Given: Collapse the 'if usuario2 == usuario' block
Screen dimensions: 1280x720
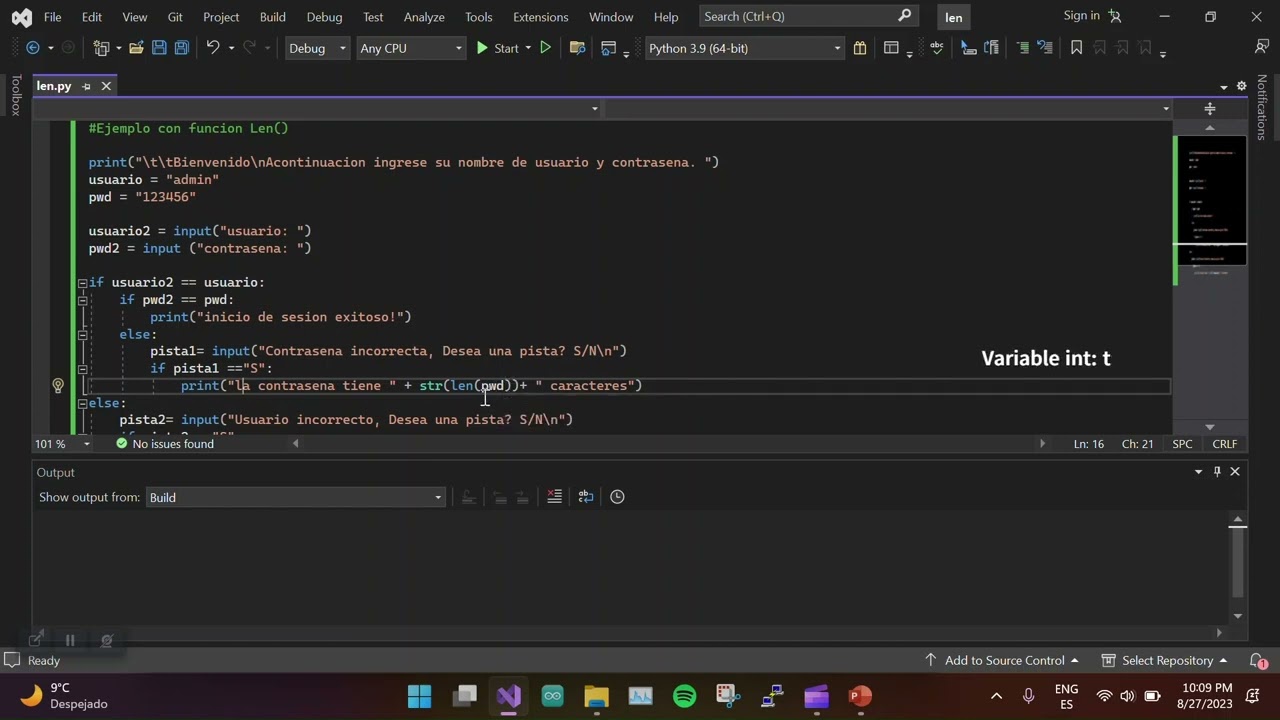Looking at the screenshot, I should click(x=83, y=283).
